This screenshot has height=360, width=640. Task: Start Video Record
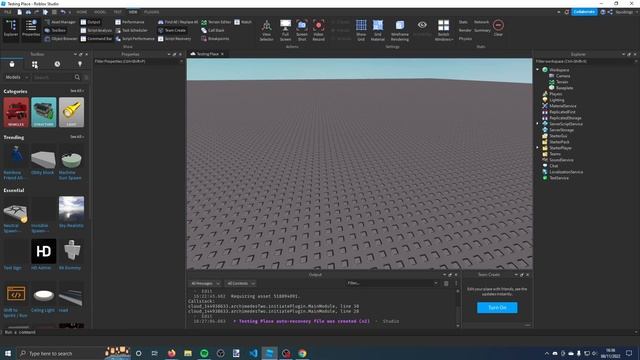point(319,31)
